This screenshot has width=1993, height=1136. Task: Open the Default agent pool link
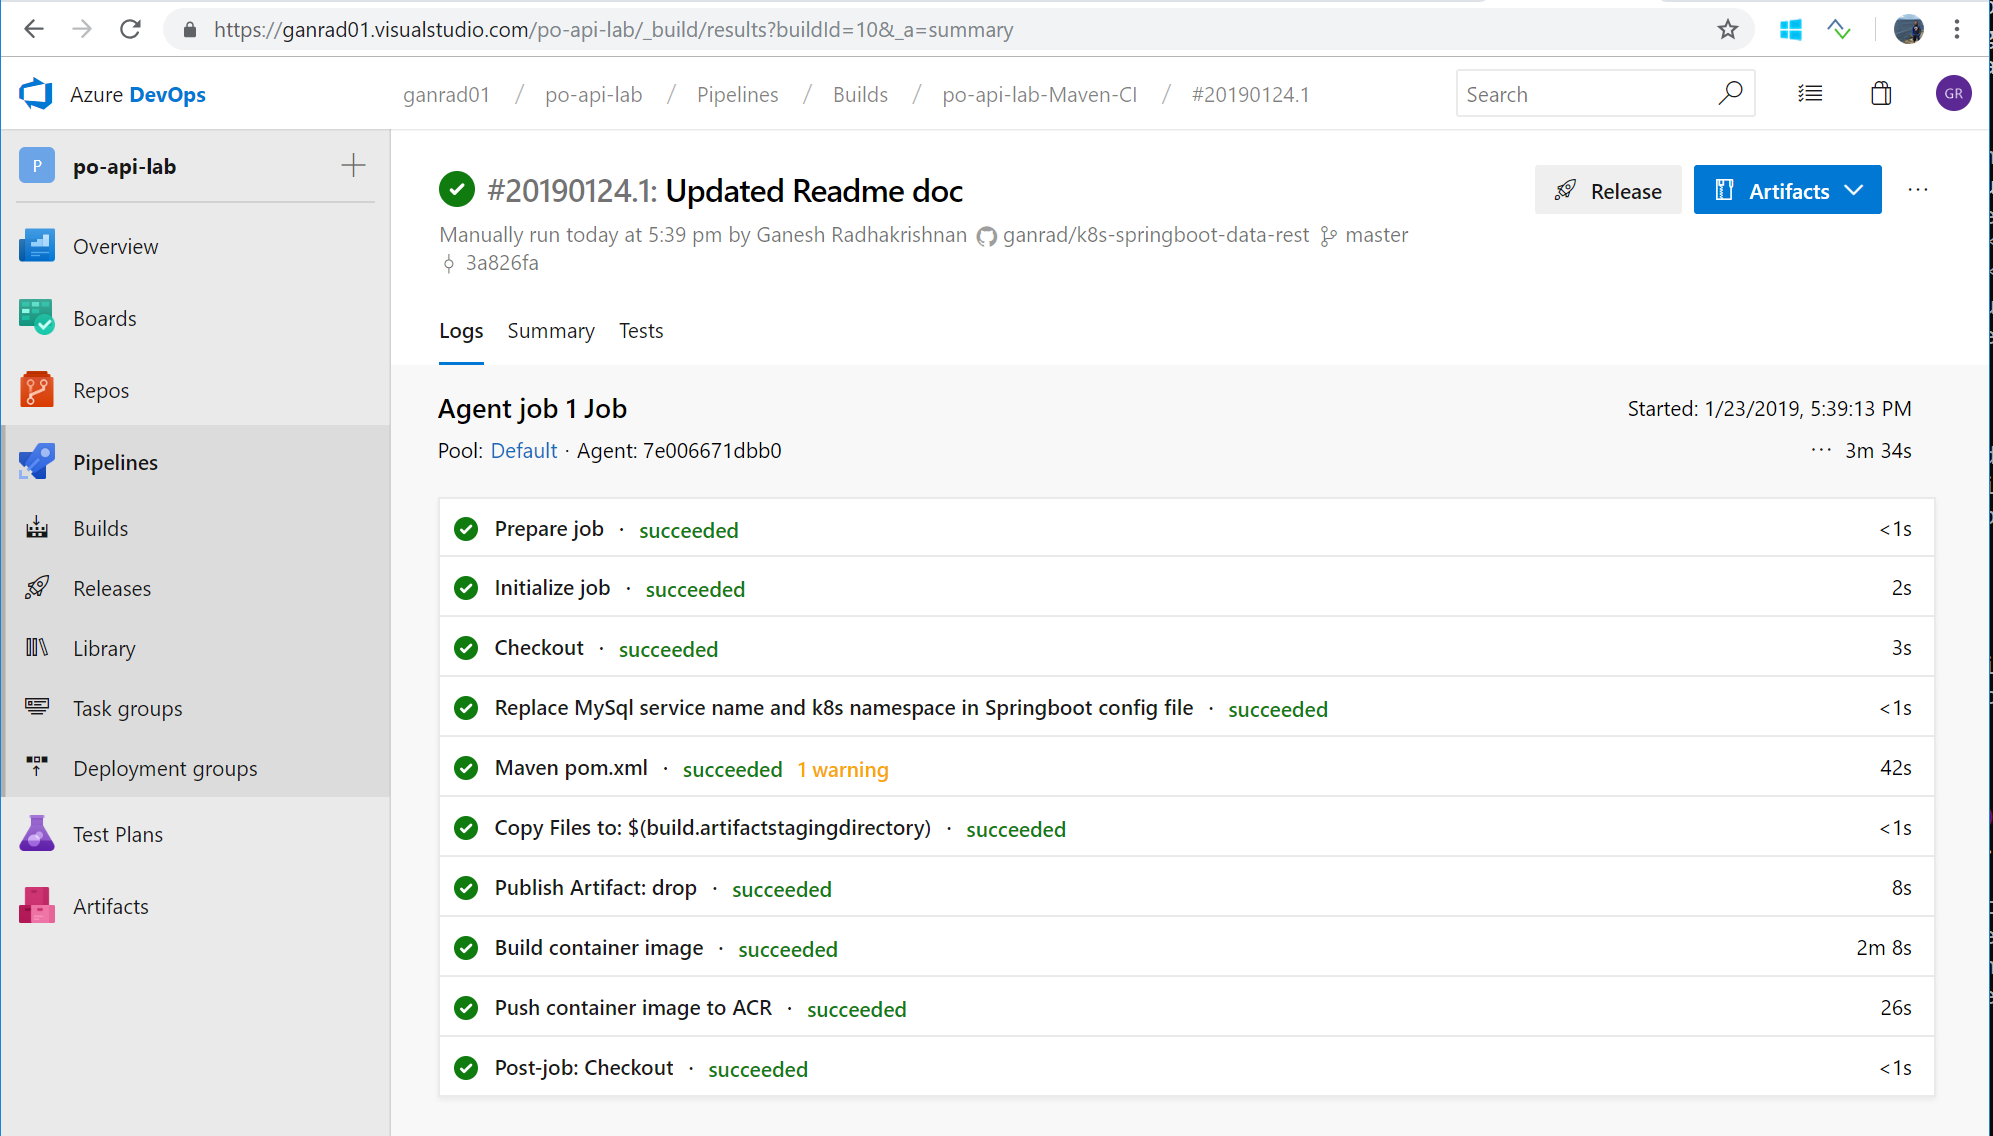[523, 451]
